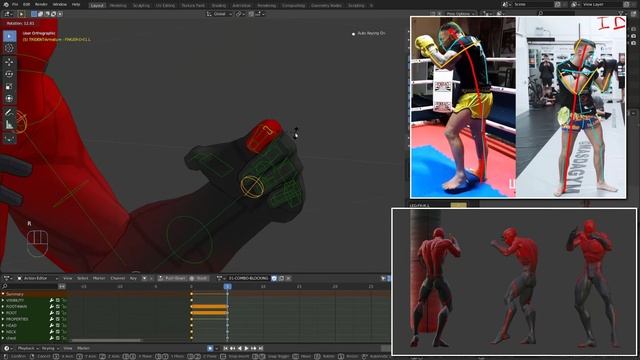This screenshot has width=640, height=360.
Task: Click the Action Editor horizontal scrollbar
Action: 106,340
